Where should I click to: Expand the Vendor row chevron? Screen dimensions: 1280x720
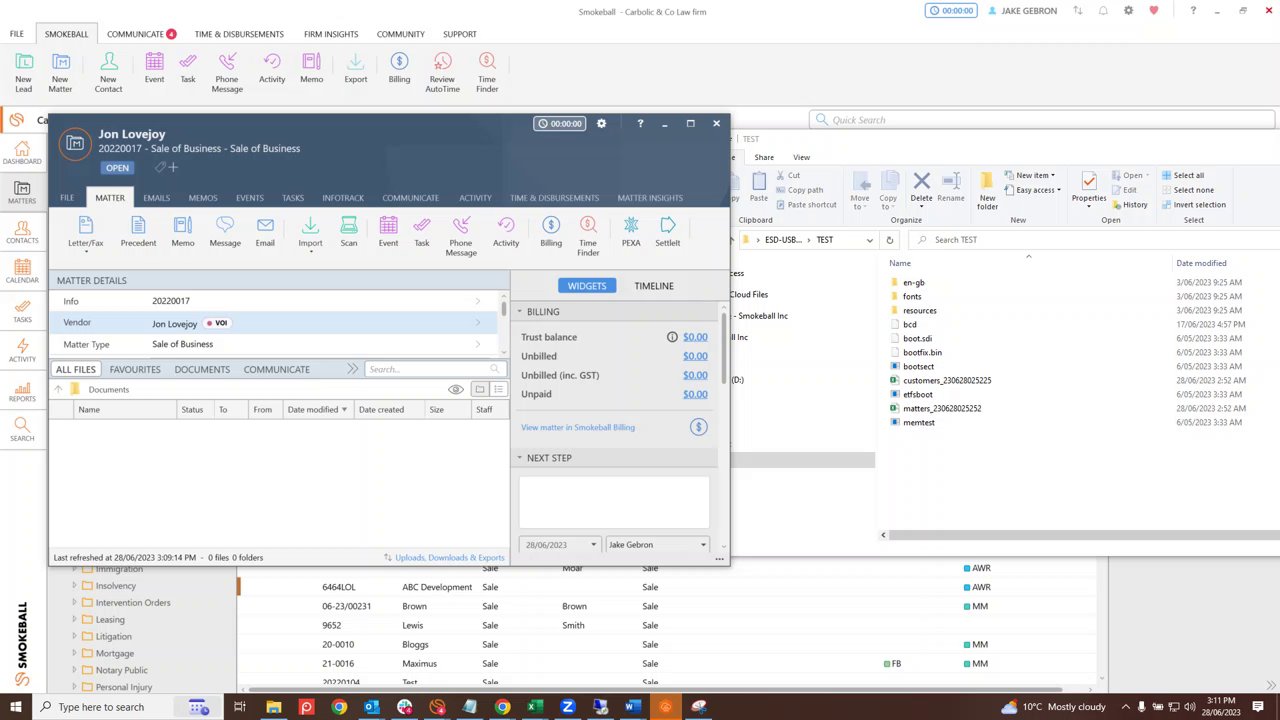(478, 323)
